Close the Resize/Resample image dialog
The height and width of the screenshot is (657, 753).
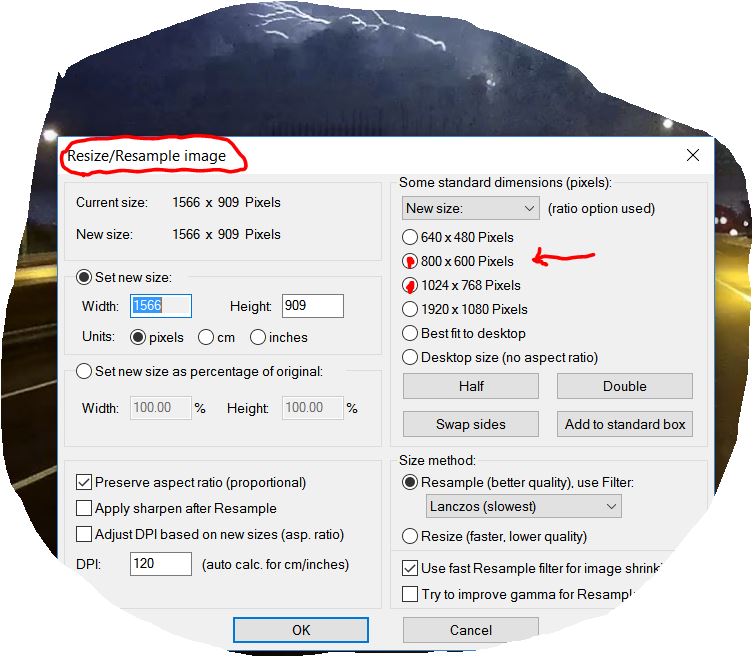pyautogui.click(x=692, y=155)
